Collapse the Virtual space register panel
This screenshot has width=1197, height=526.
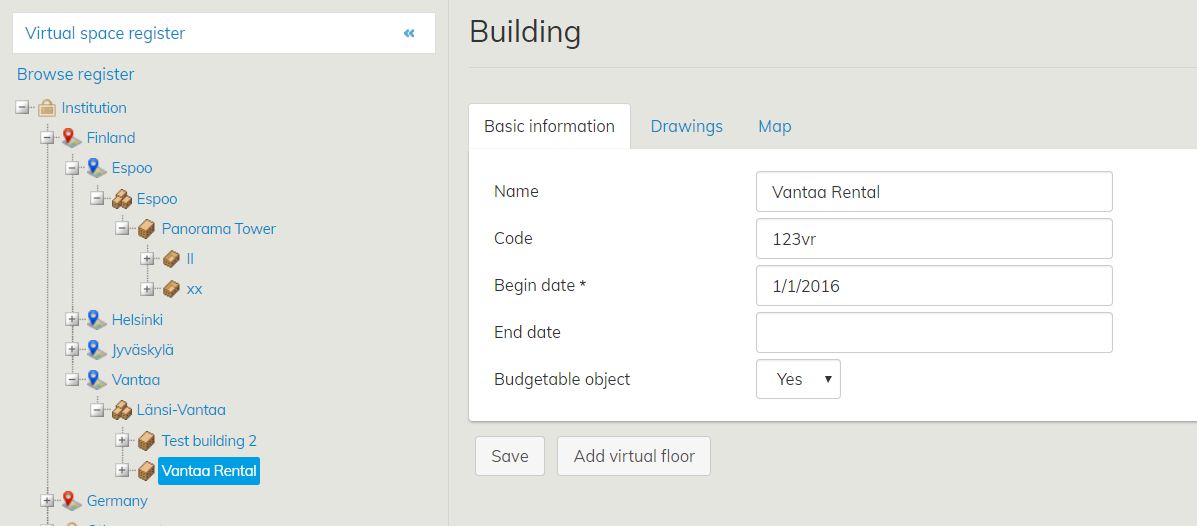pyautogui.click(x=409, y=33)
